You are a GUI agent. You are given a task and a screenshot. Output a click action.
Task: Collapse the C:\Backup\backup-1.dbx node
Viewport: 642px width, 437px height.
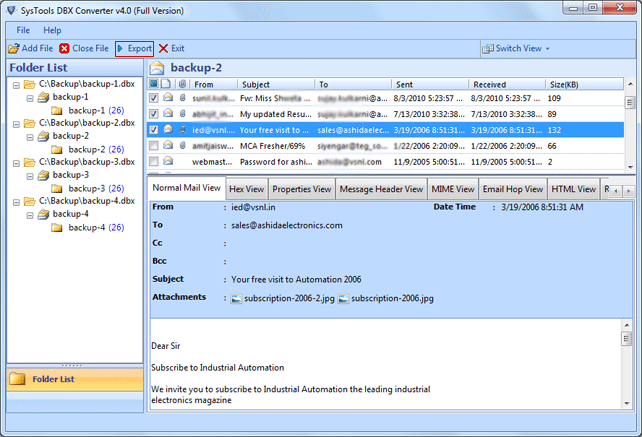(16, 85)
